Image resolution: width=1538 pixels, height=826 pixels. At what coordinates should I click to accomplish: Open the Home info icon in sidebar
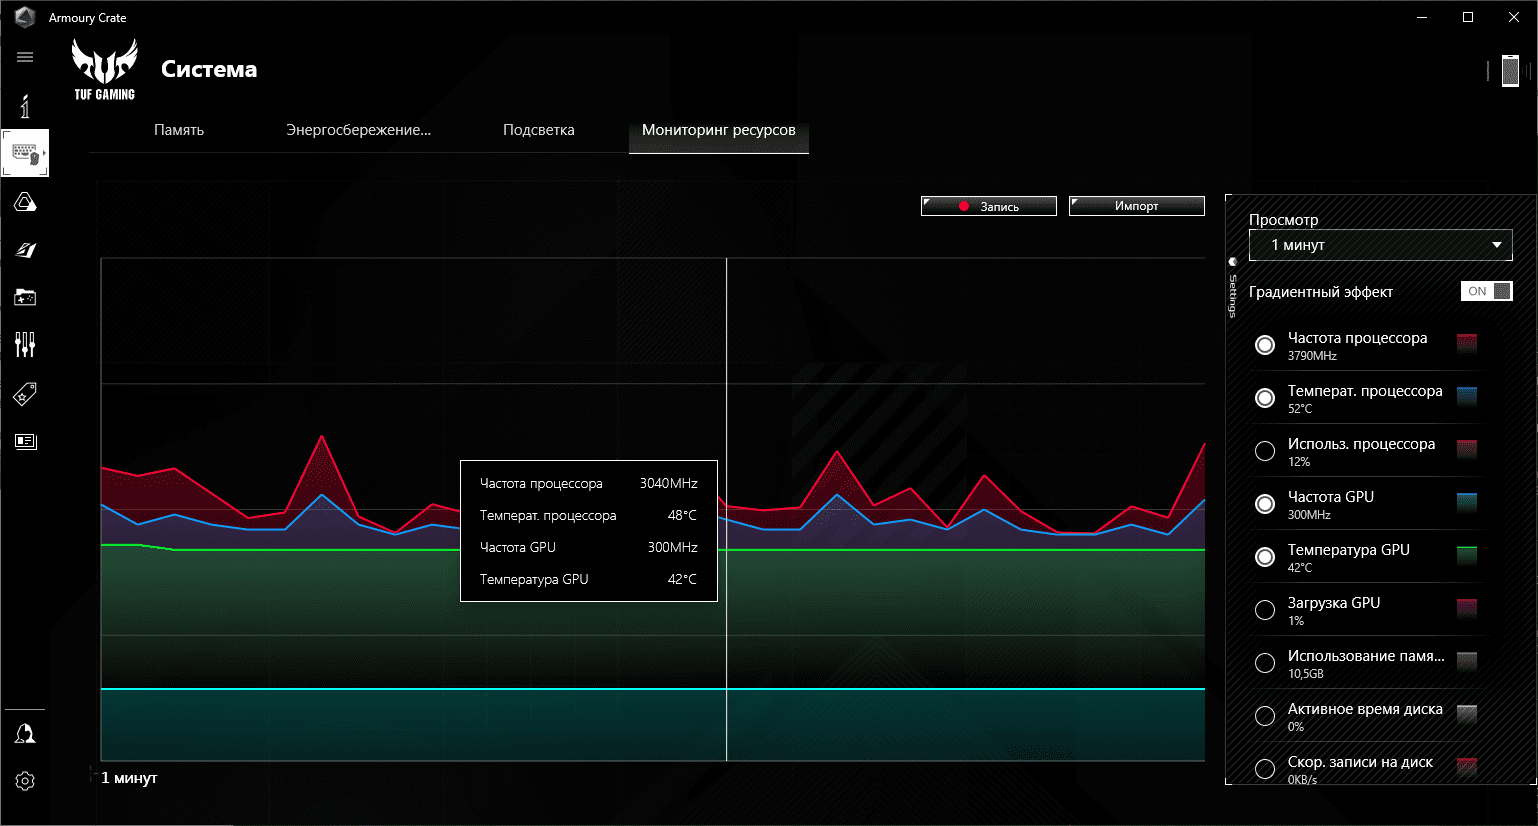tap(25, 106)
